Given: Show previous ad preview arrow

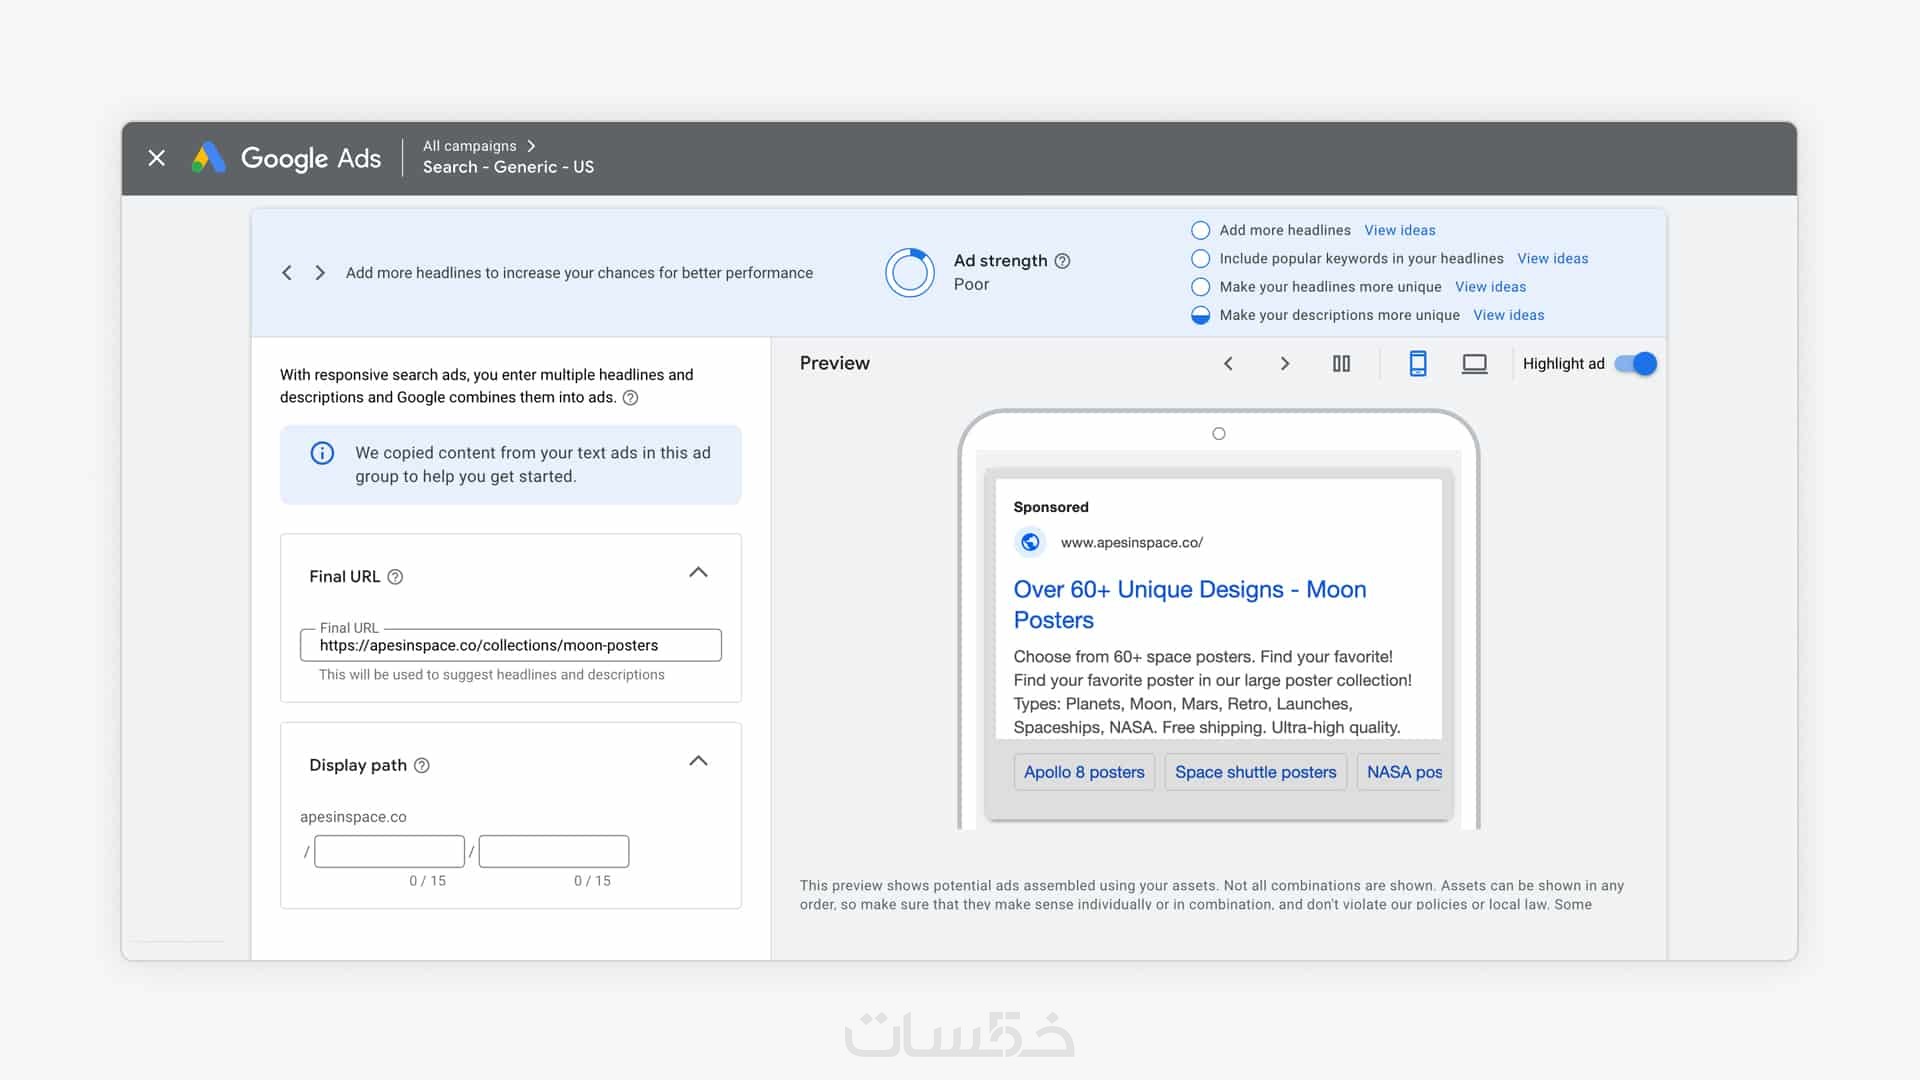Looking at the screenshot, I should [x=1228, y=364].
